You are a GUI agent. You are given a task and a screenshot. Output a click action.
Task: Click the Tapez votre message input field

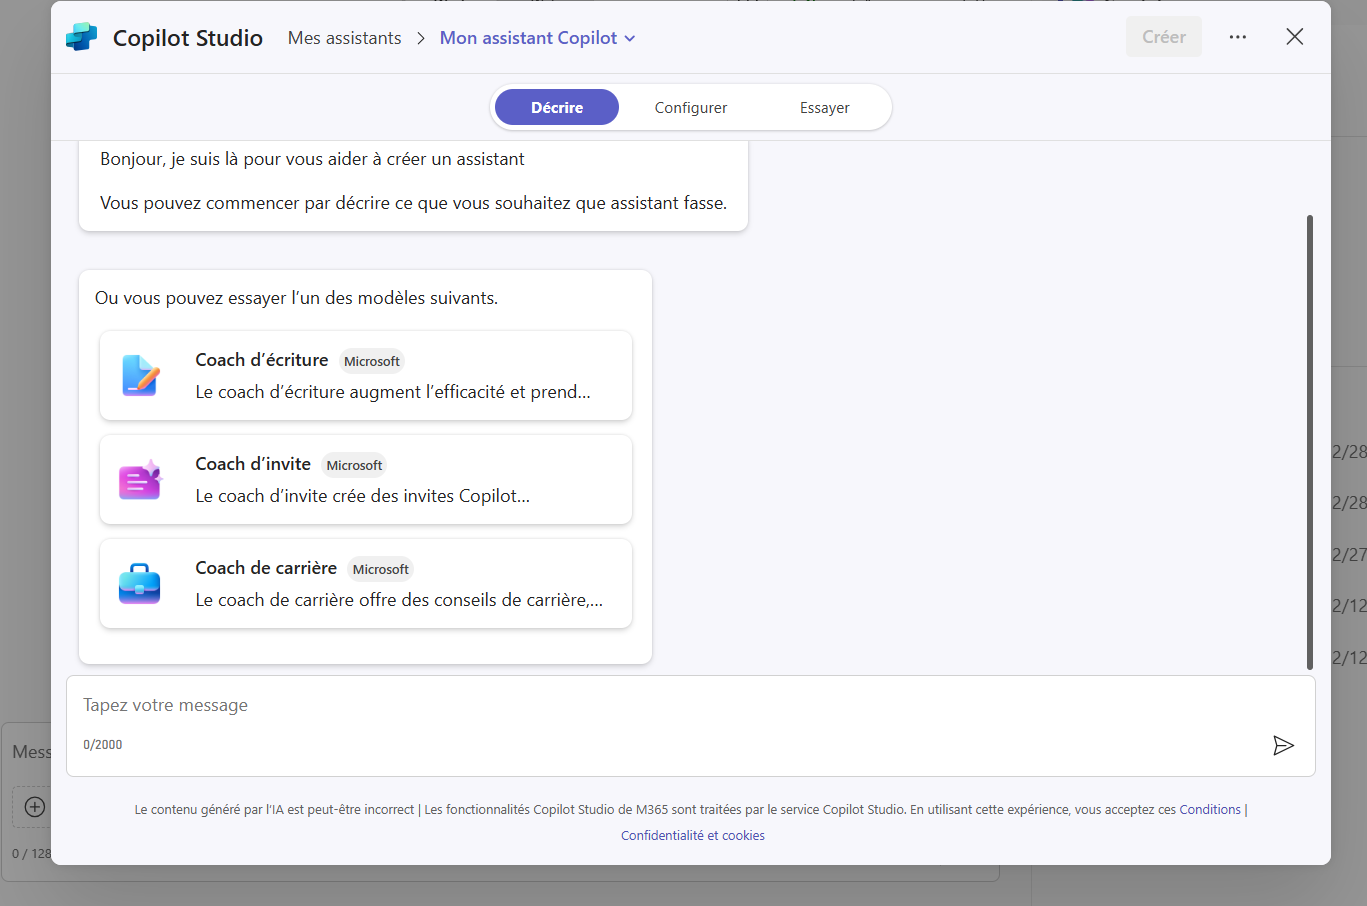click(x=691, y=726)
